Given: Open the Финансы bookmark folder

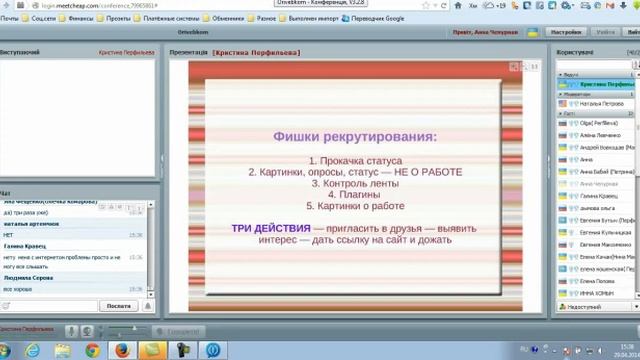Looking at the screenshot, I should [x=76, y=18].
